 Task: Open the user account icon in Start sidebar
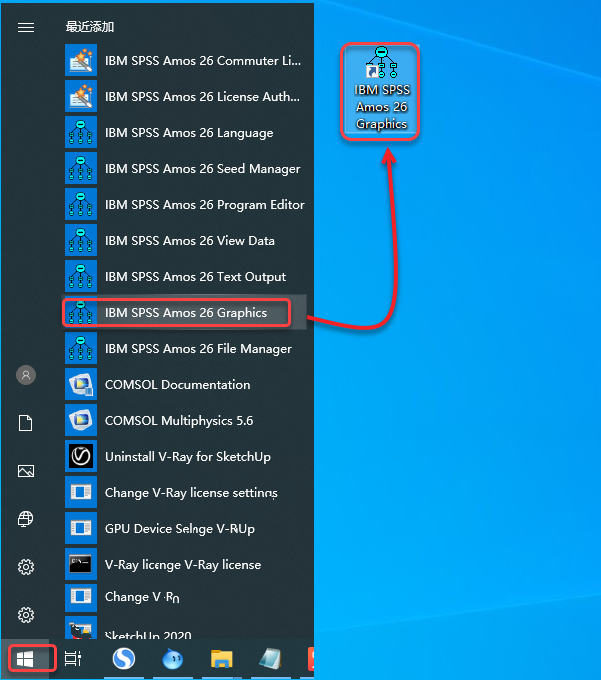coord(26,375)
